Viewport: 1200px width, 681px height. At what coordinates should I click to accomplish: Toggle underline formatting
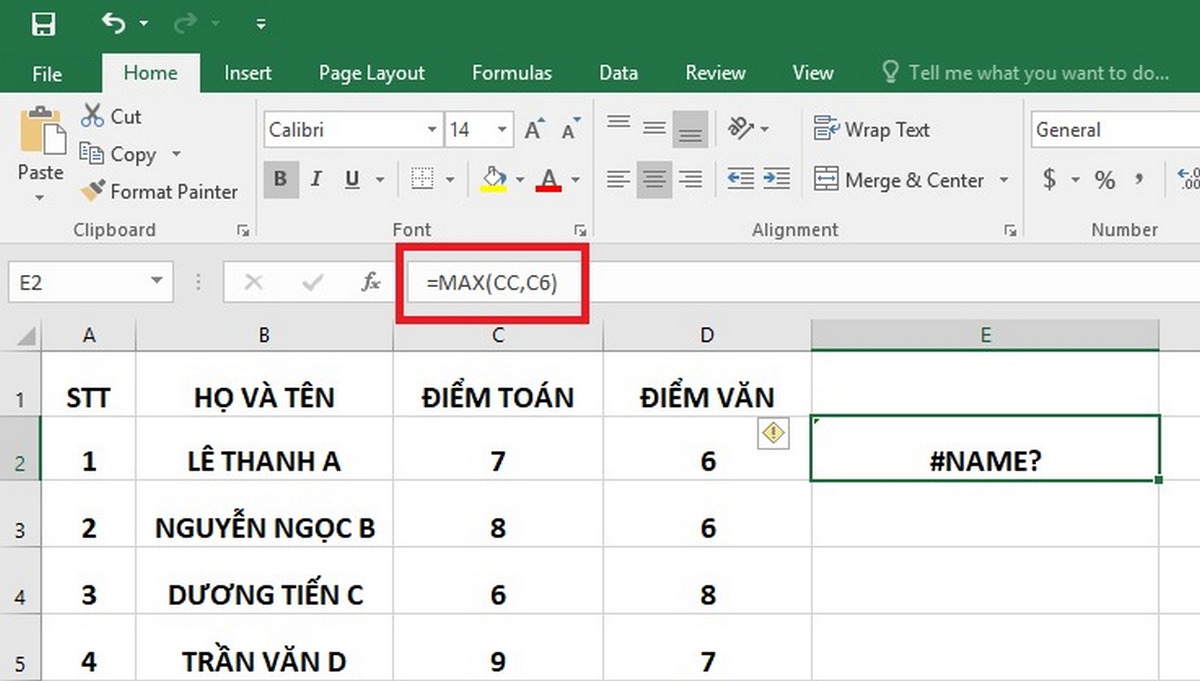pos(351,180)
